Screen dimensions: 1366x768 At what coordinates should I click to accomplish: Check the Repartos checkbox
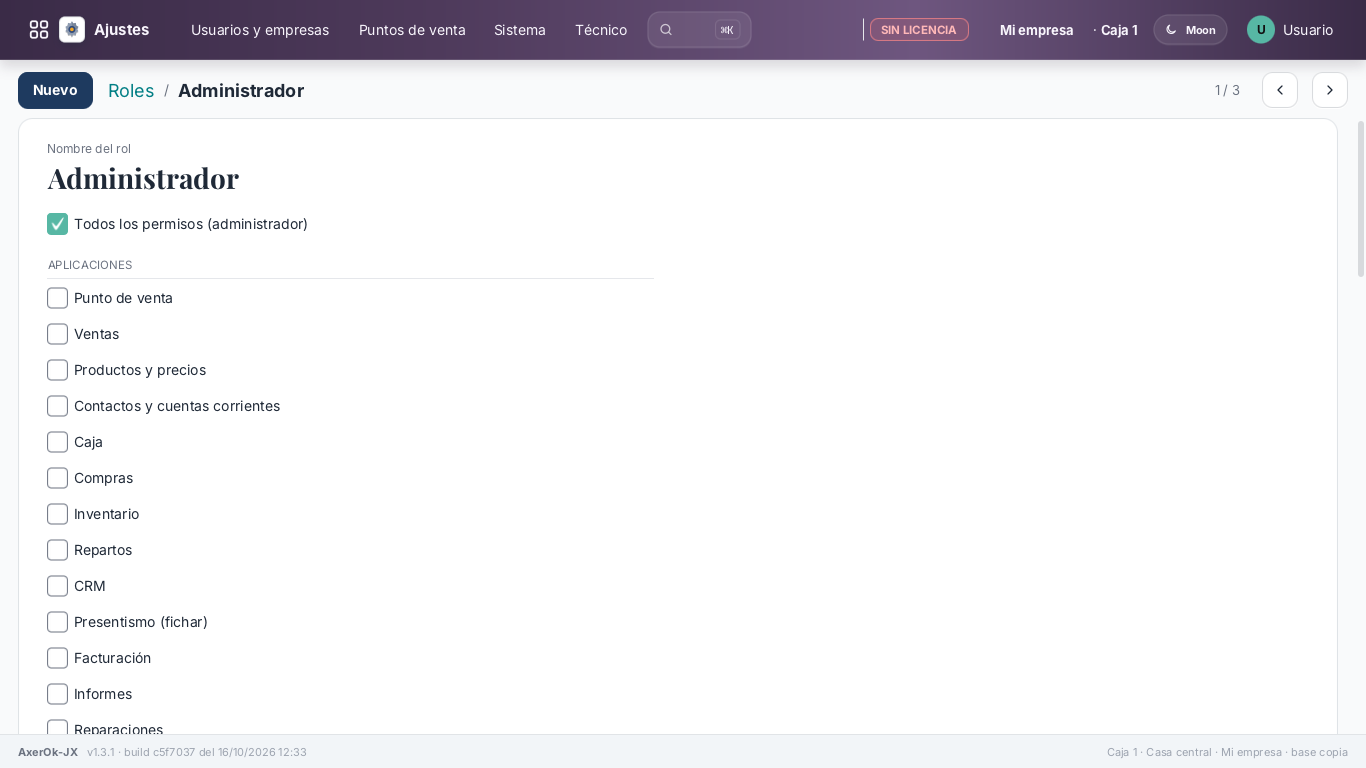pos(58,550)
